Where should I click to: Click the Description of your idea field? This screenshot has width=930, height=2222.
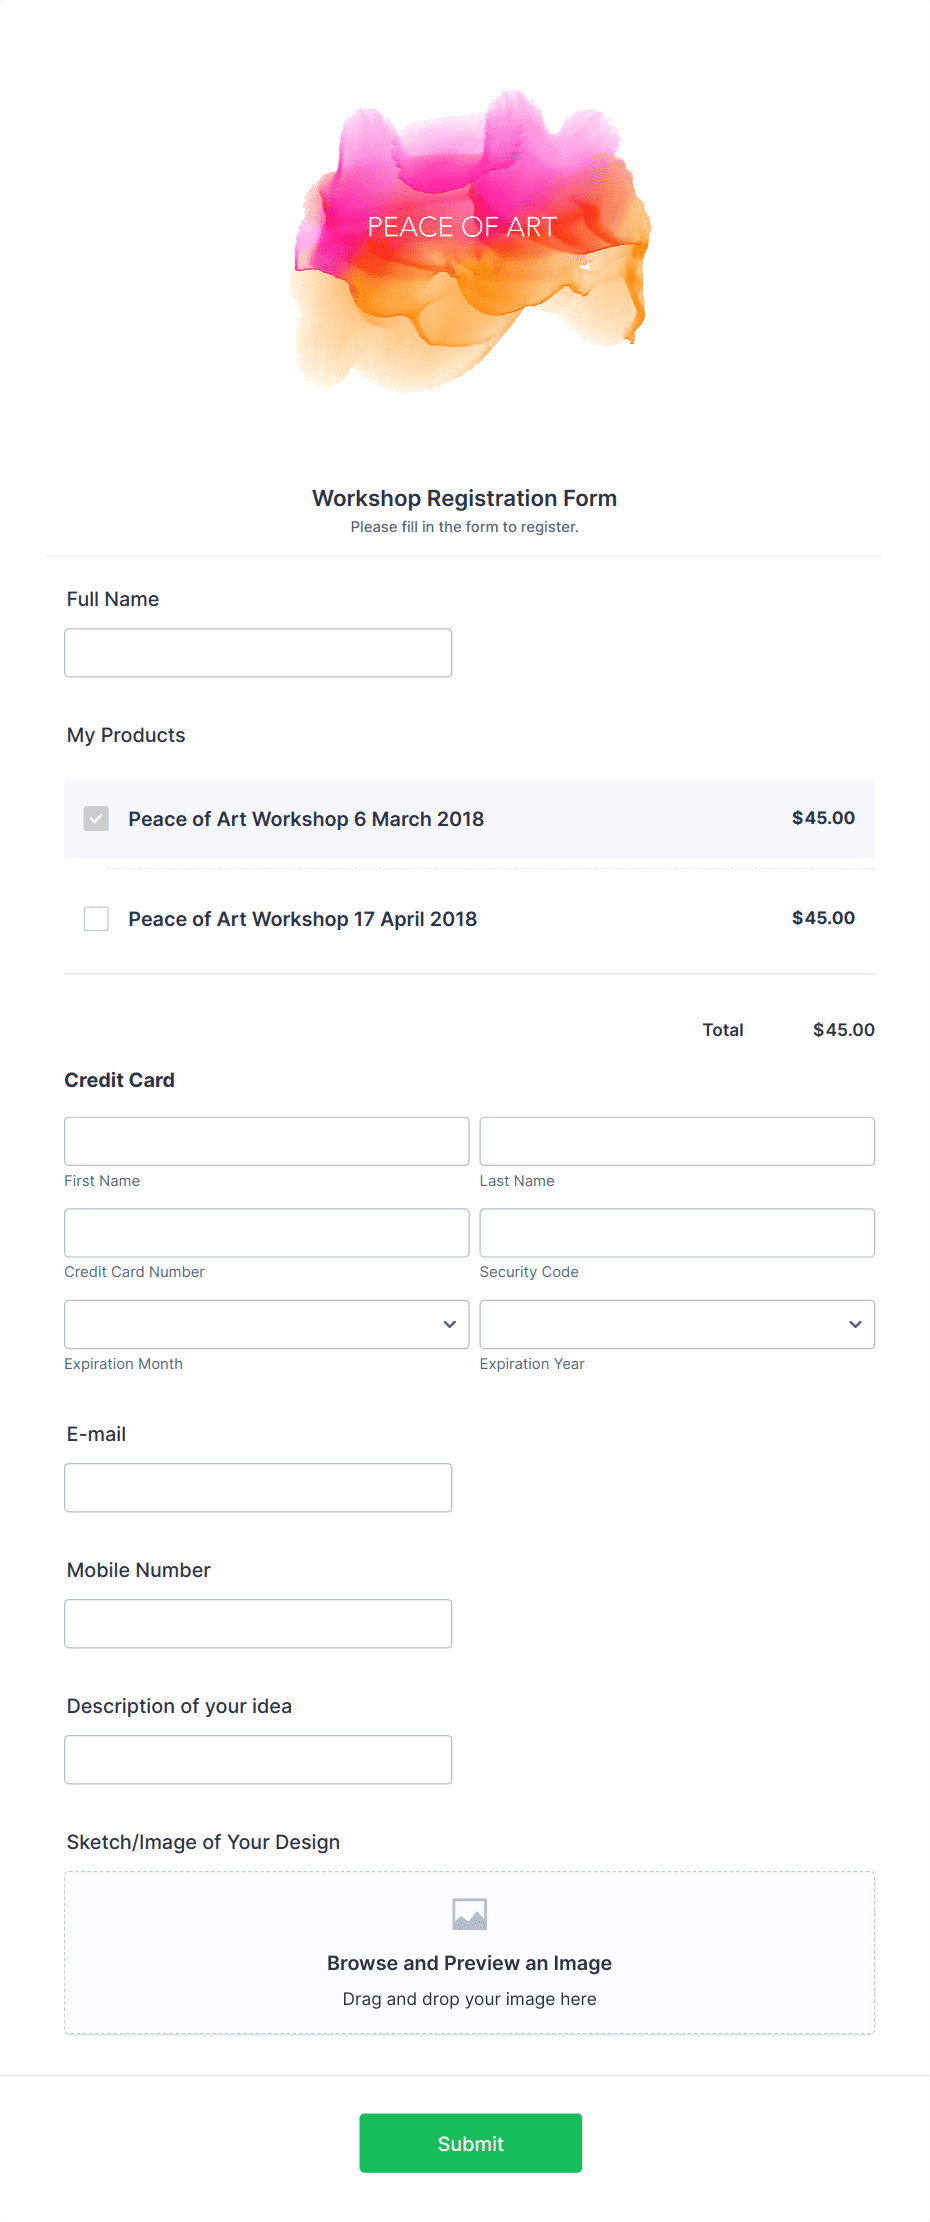coord(258,1759)
